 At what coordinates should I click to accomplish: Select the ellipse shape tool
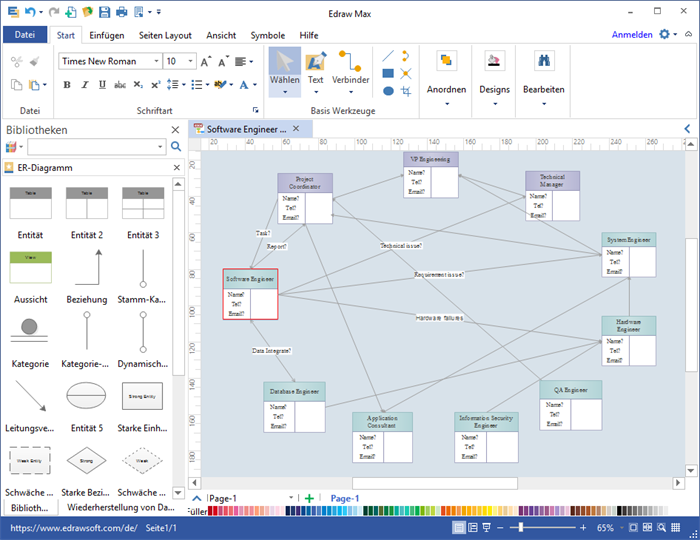pyautogui.click(x=388, y=91)
